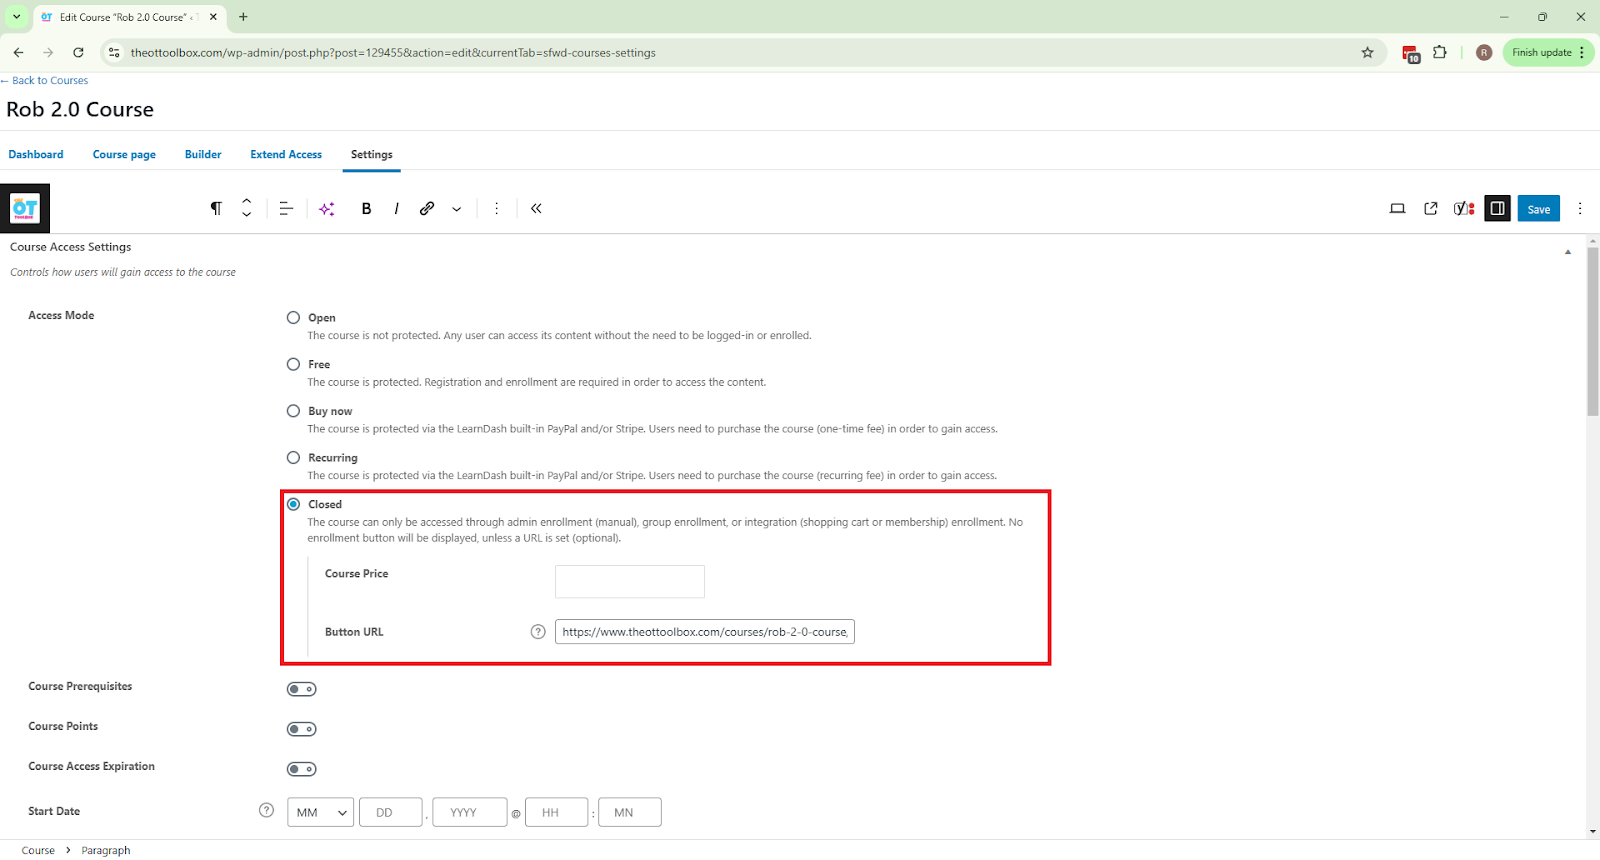Open block options three-dot menu

[497, 208]
